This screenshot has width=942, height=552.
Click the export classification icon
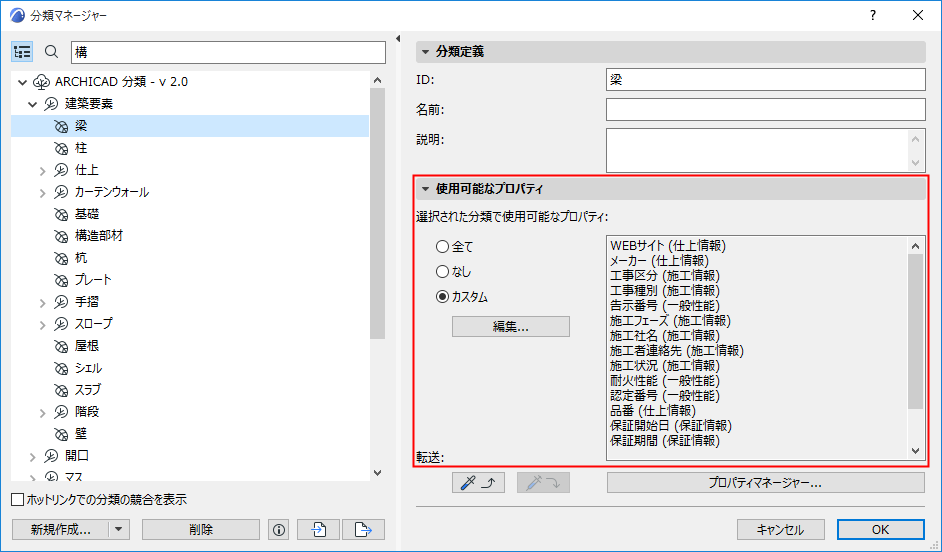[363, 530]
